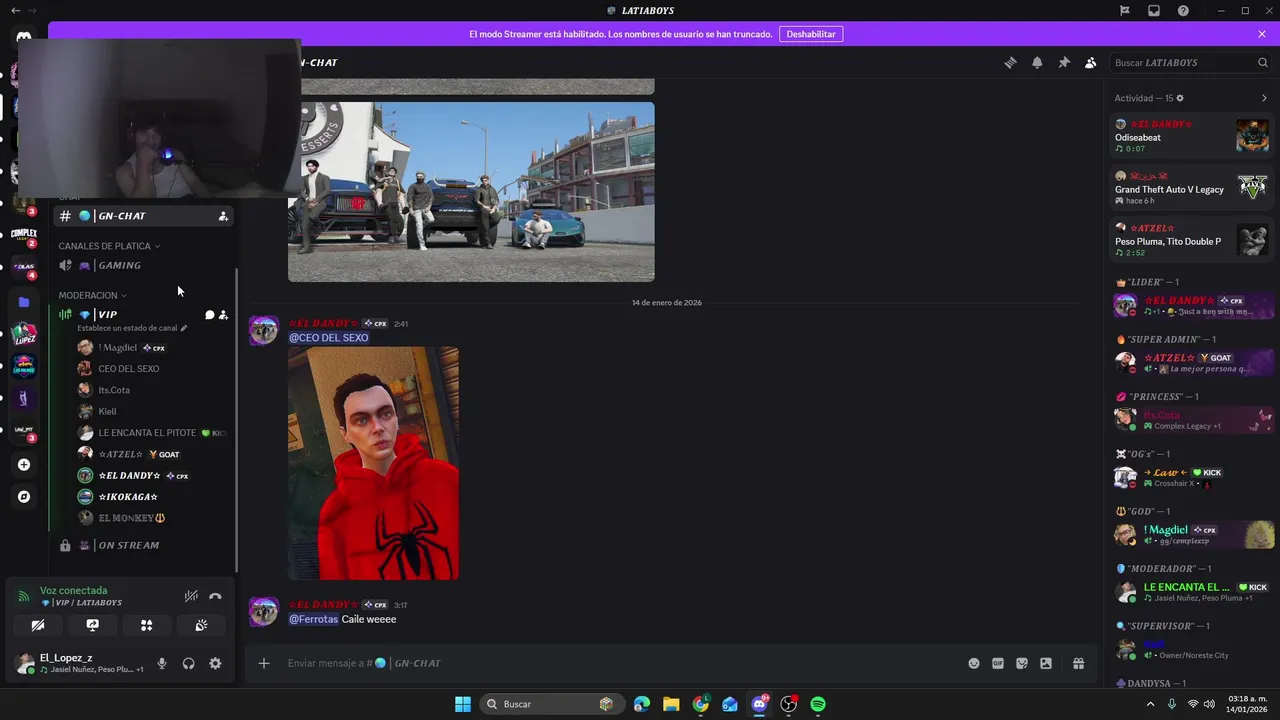Open Discover servers compass icon

(x=24, y=496)
